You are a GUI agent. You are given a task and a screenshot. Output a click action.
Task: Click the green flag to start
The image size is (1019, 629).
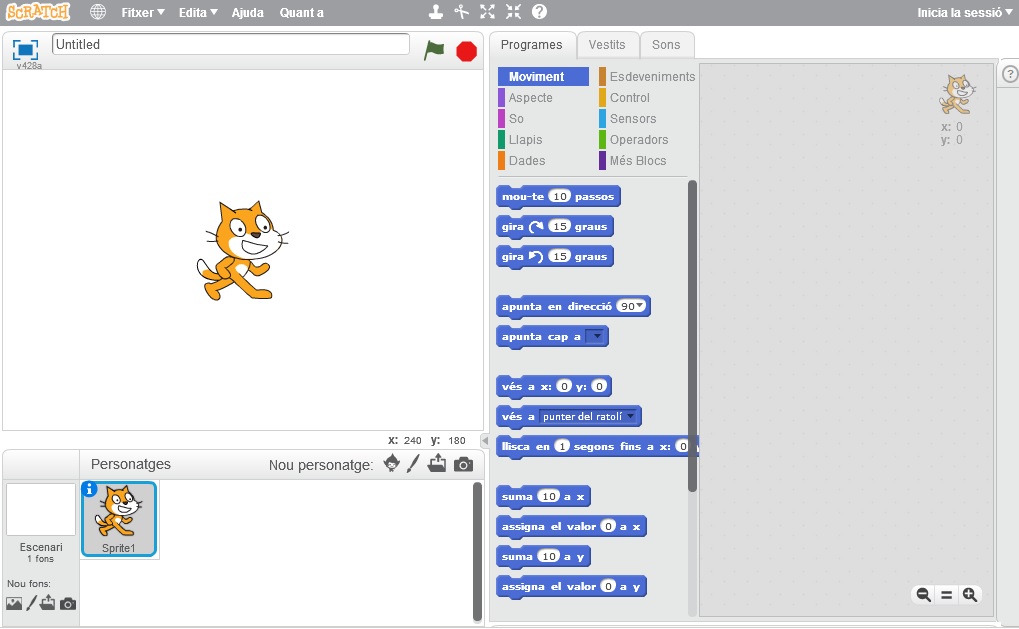coord(433,50)
